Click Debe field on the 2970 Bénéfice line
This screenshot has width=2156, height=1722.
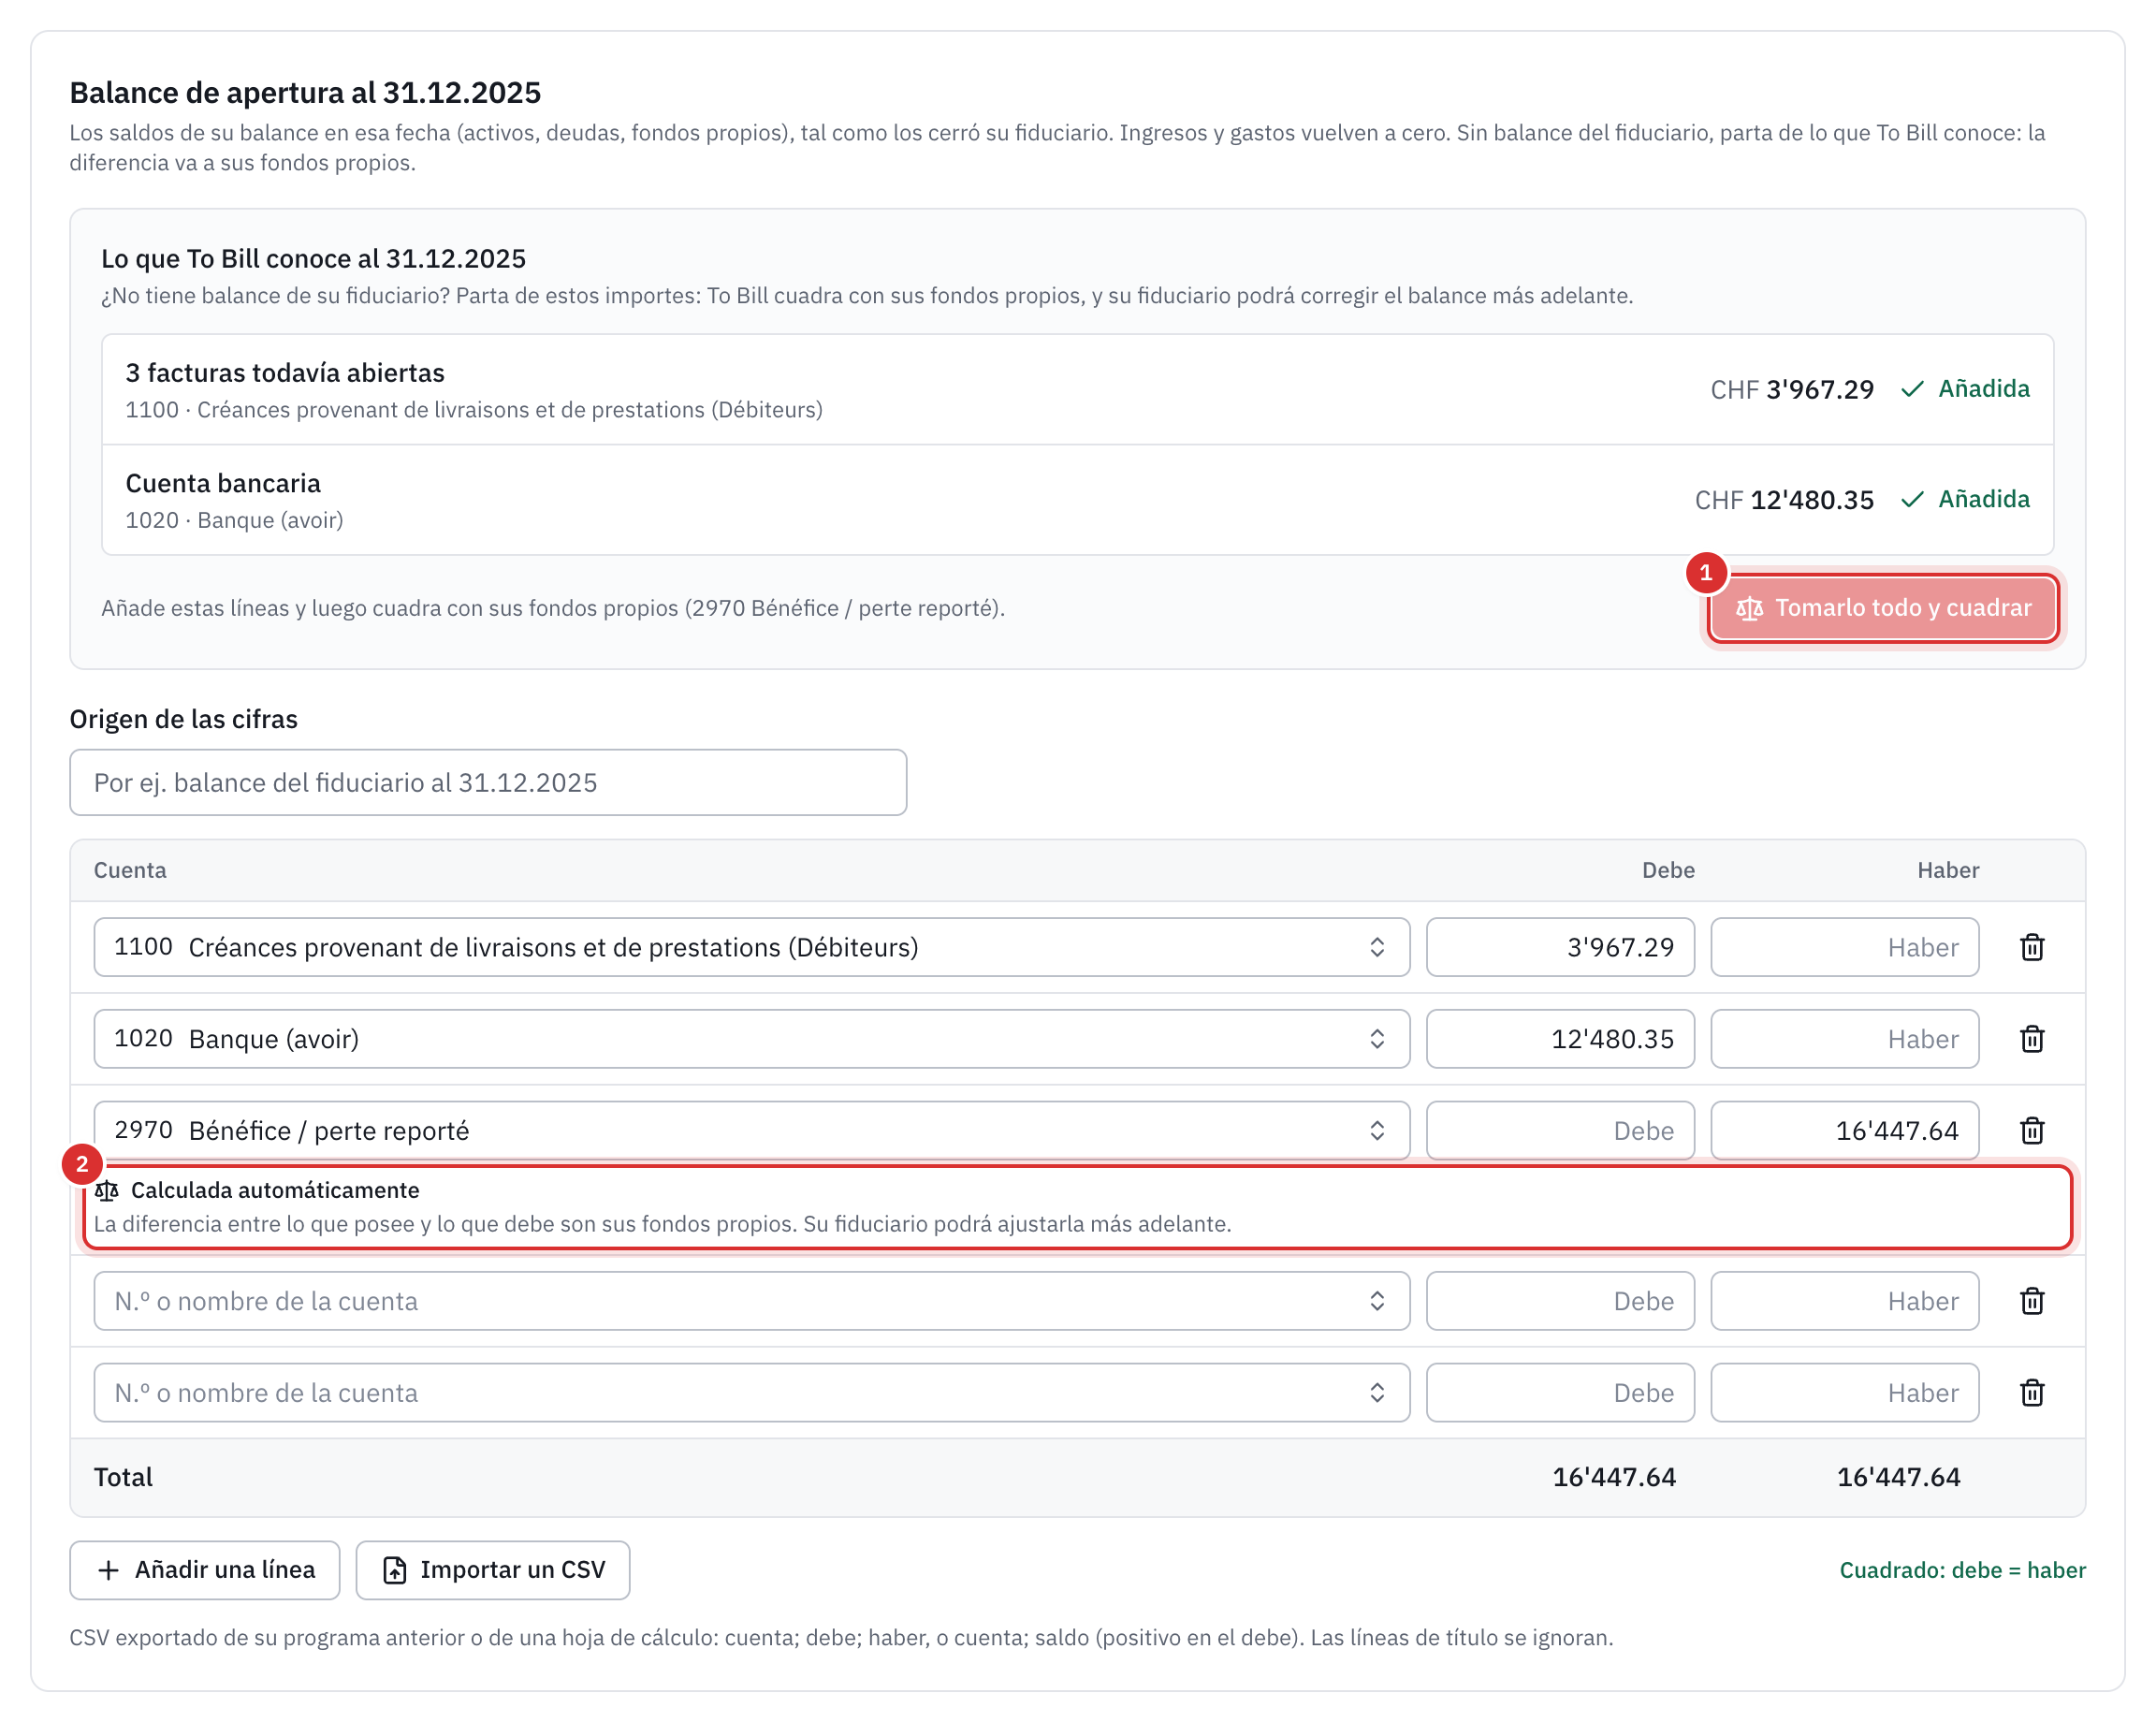pos(1560,1131)
